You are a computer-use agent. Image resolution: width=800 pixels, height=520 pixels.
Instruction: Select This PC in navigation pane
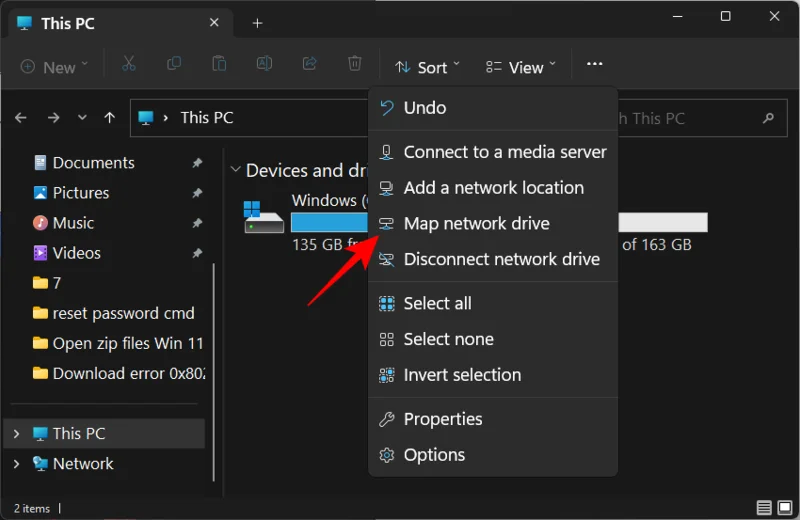105,434
